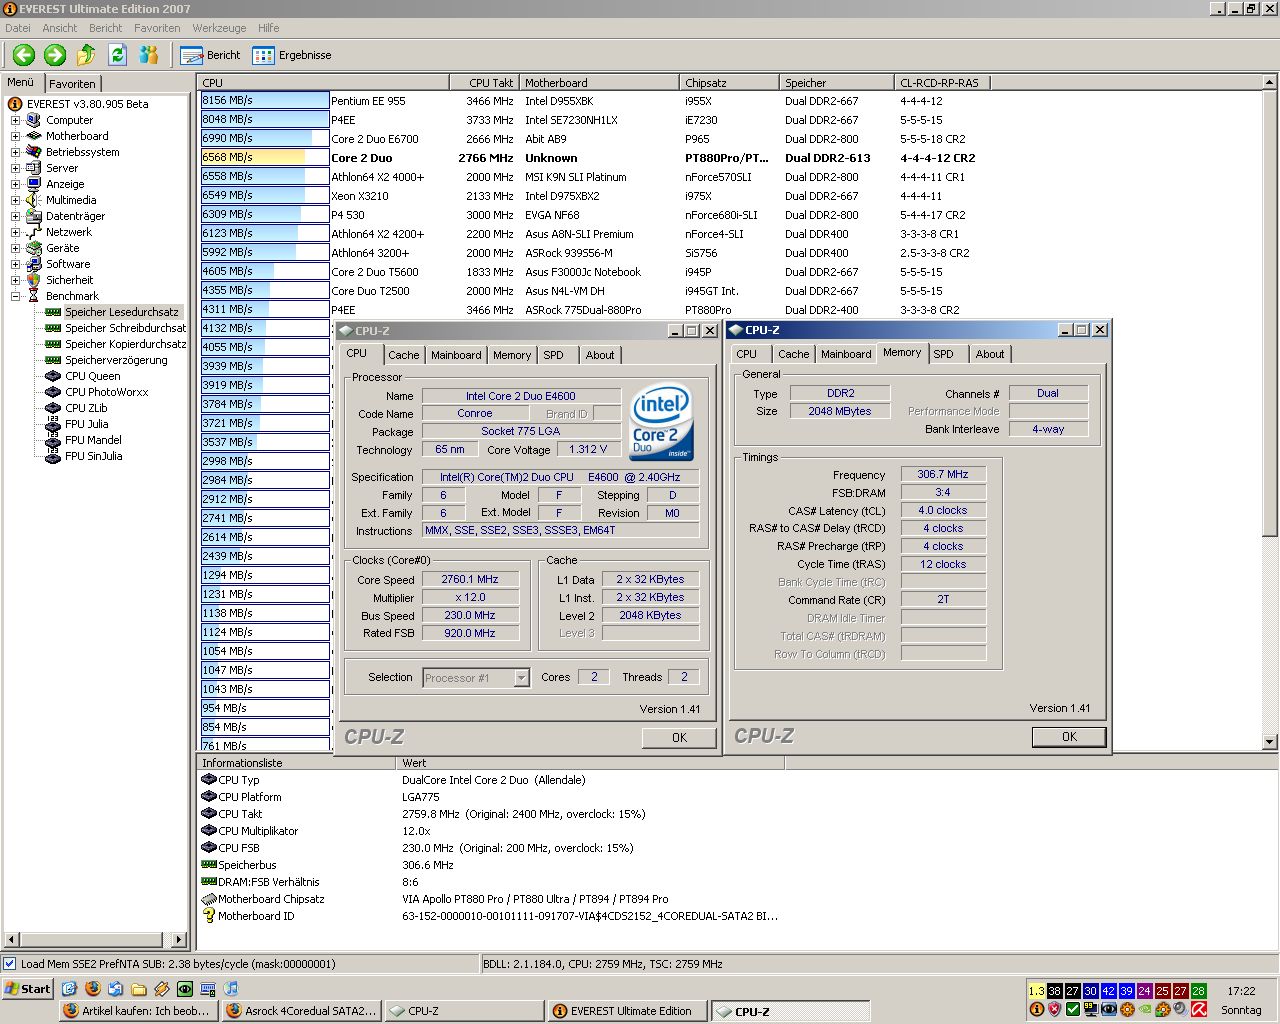Screen dimensions: 1280x1024
Task: Open the SPD tab in left CPU-Z window
Action: 553,355
